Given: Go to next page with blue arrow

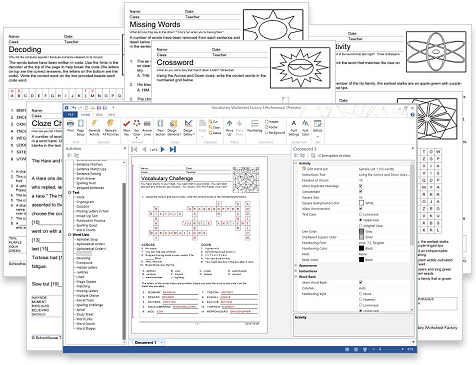Looking at the screenshot, I should pos(163,149).
